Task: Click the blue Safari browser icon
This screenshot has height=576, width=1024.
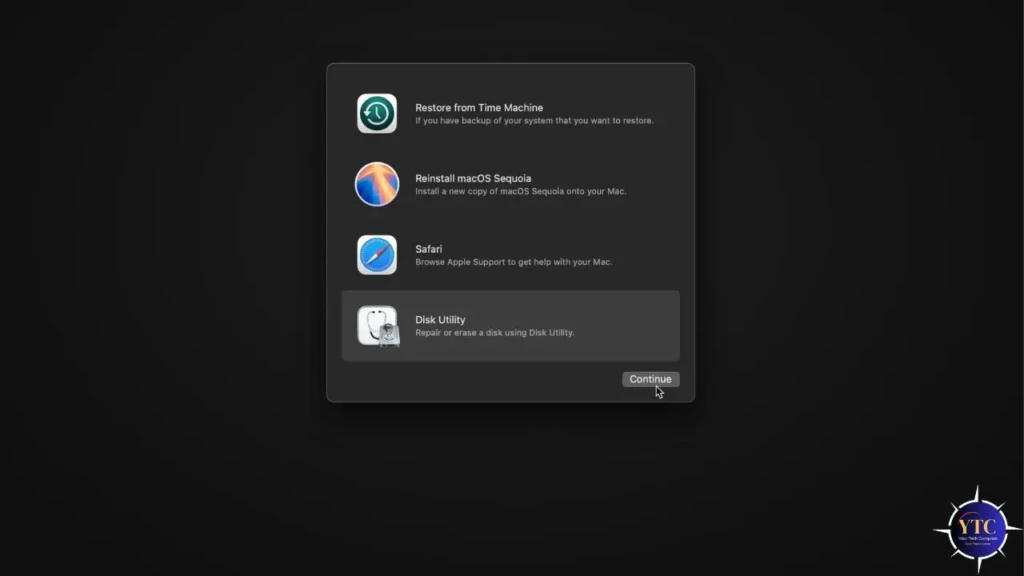Action: point(376,255)
